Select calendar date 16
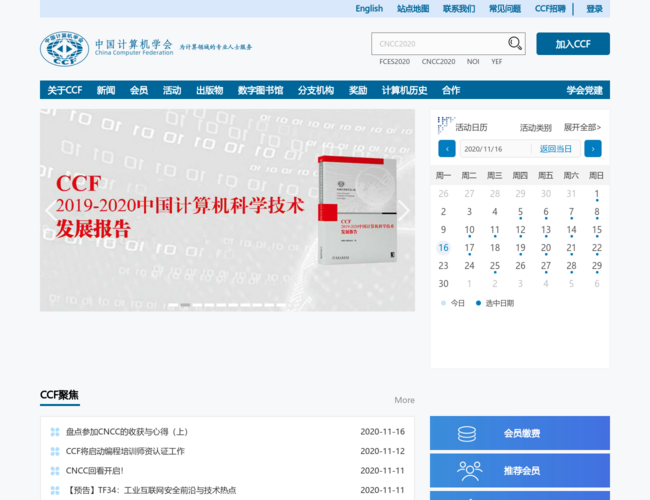Screen dimensions: 650x500 pyautogui.click(x=443, y=248)
